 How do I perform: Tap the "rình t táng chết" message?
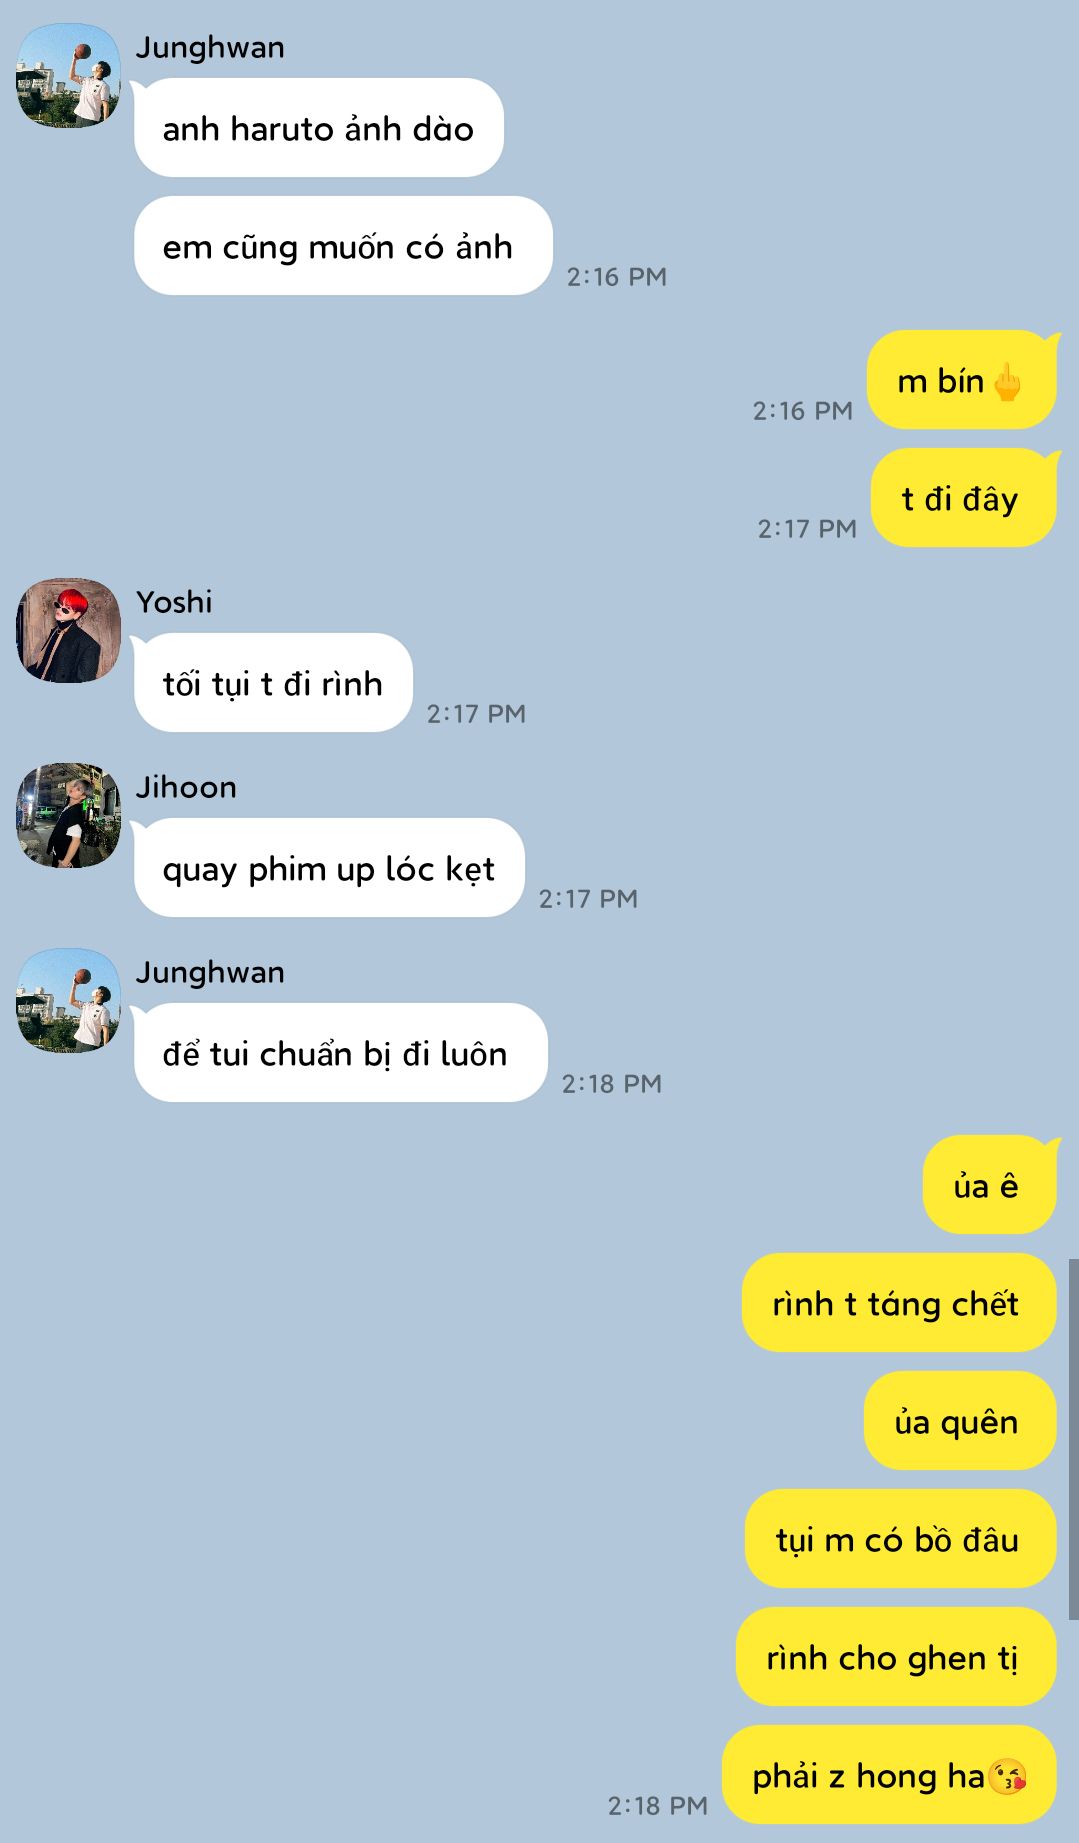click(x=899, y=1303)
